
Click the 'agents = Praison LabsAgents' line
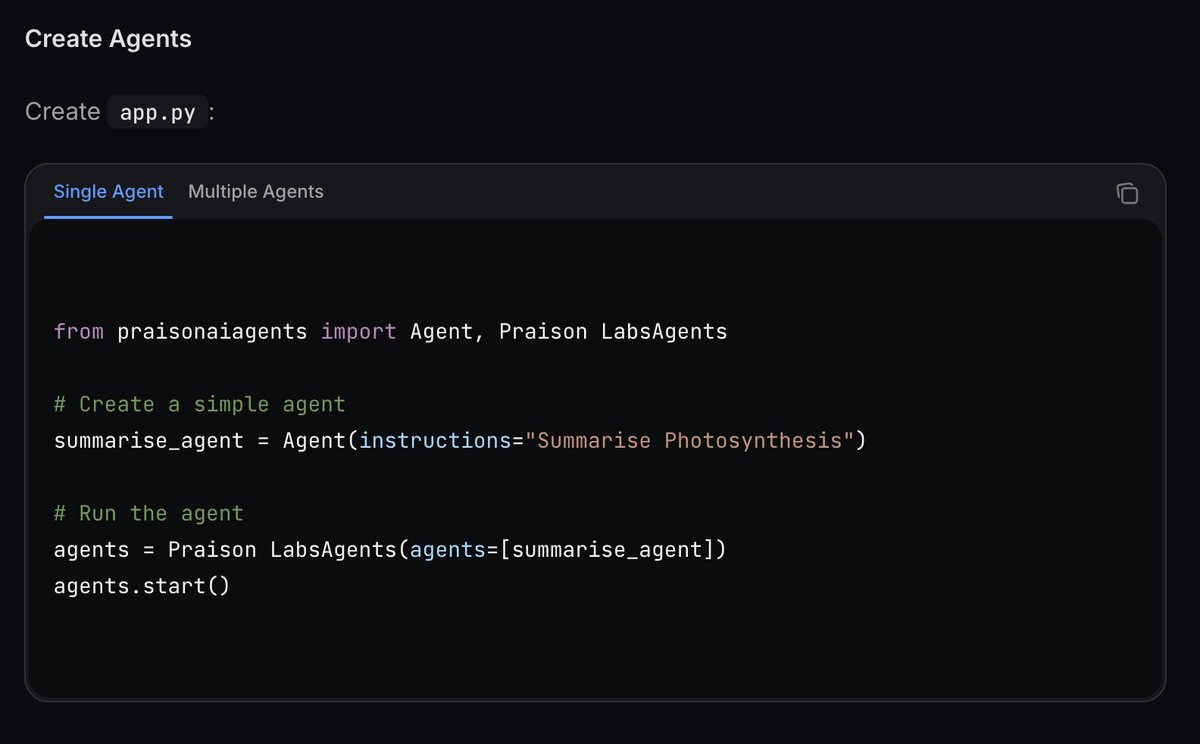(389, 549)
